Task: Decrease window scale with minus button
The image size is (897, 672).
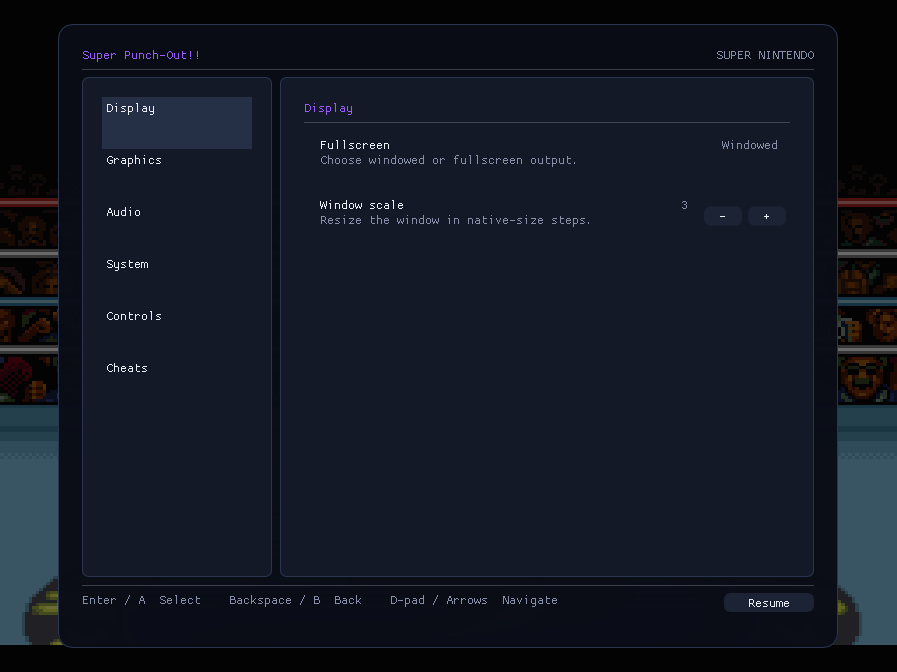Action: (723, 216)
